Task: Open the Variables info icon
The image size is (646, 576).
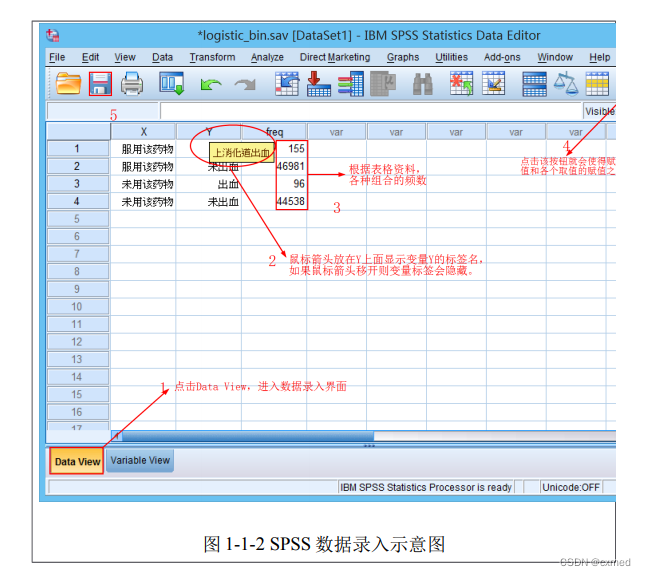Action: pyautogui.click(x=351, y=84)
